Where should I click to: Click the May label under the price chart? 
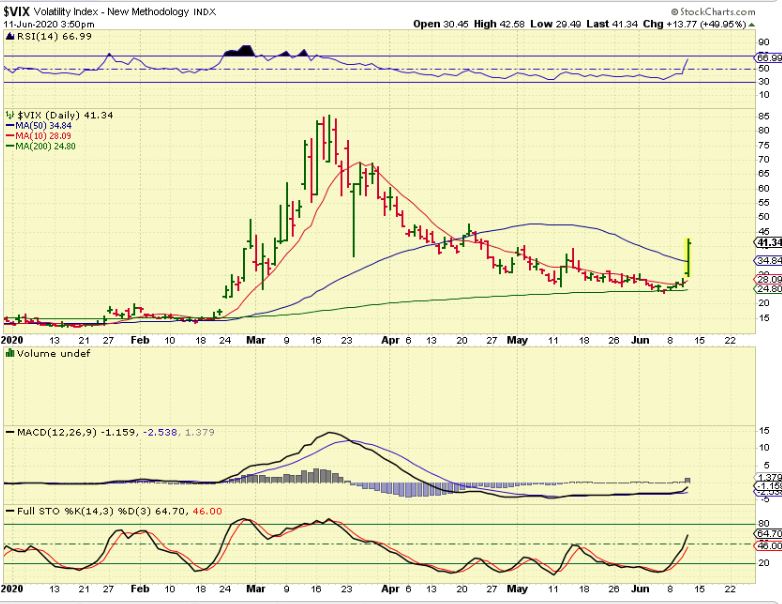[517, 340]
